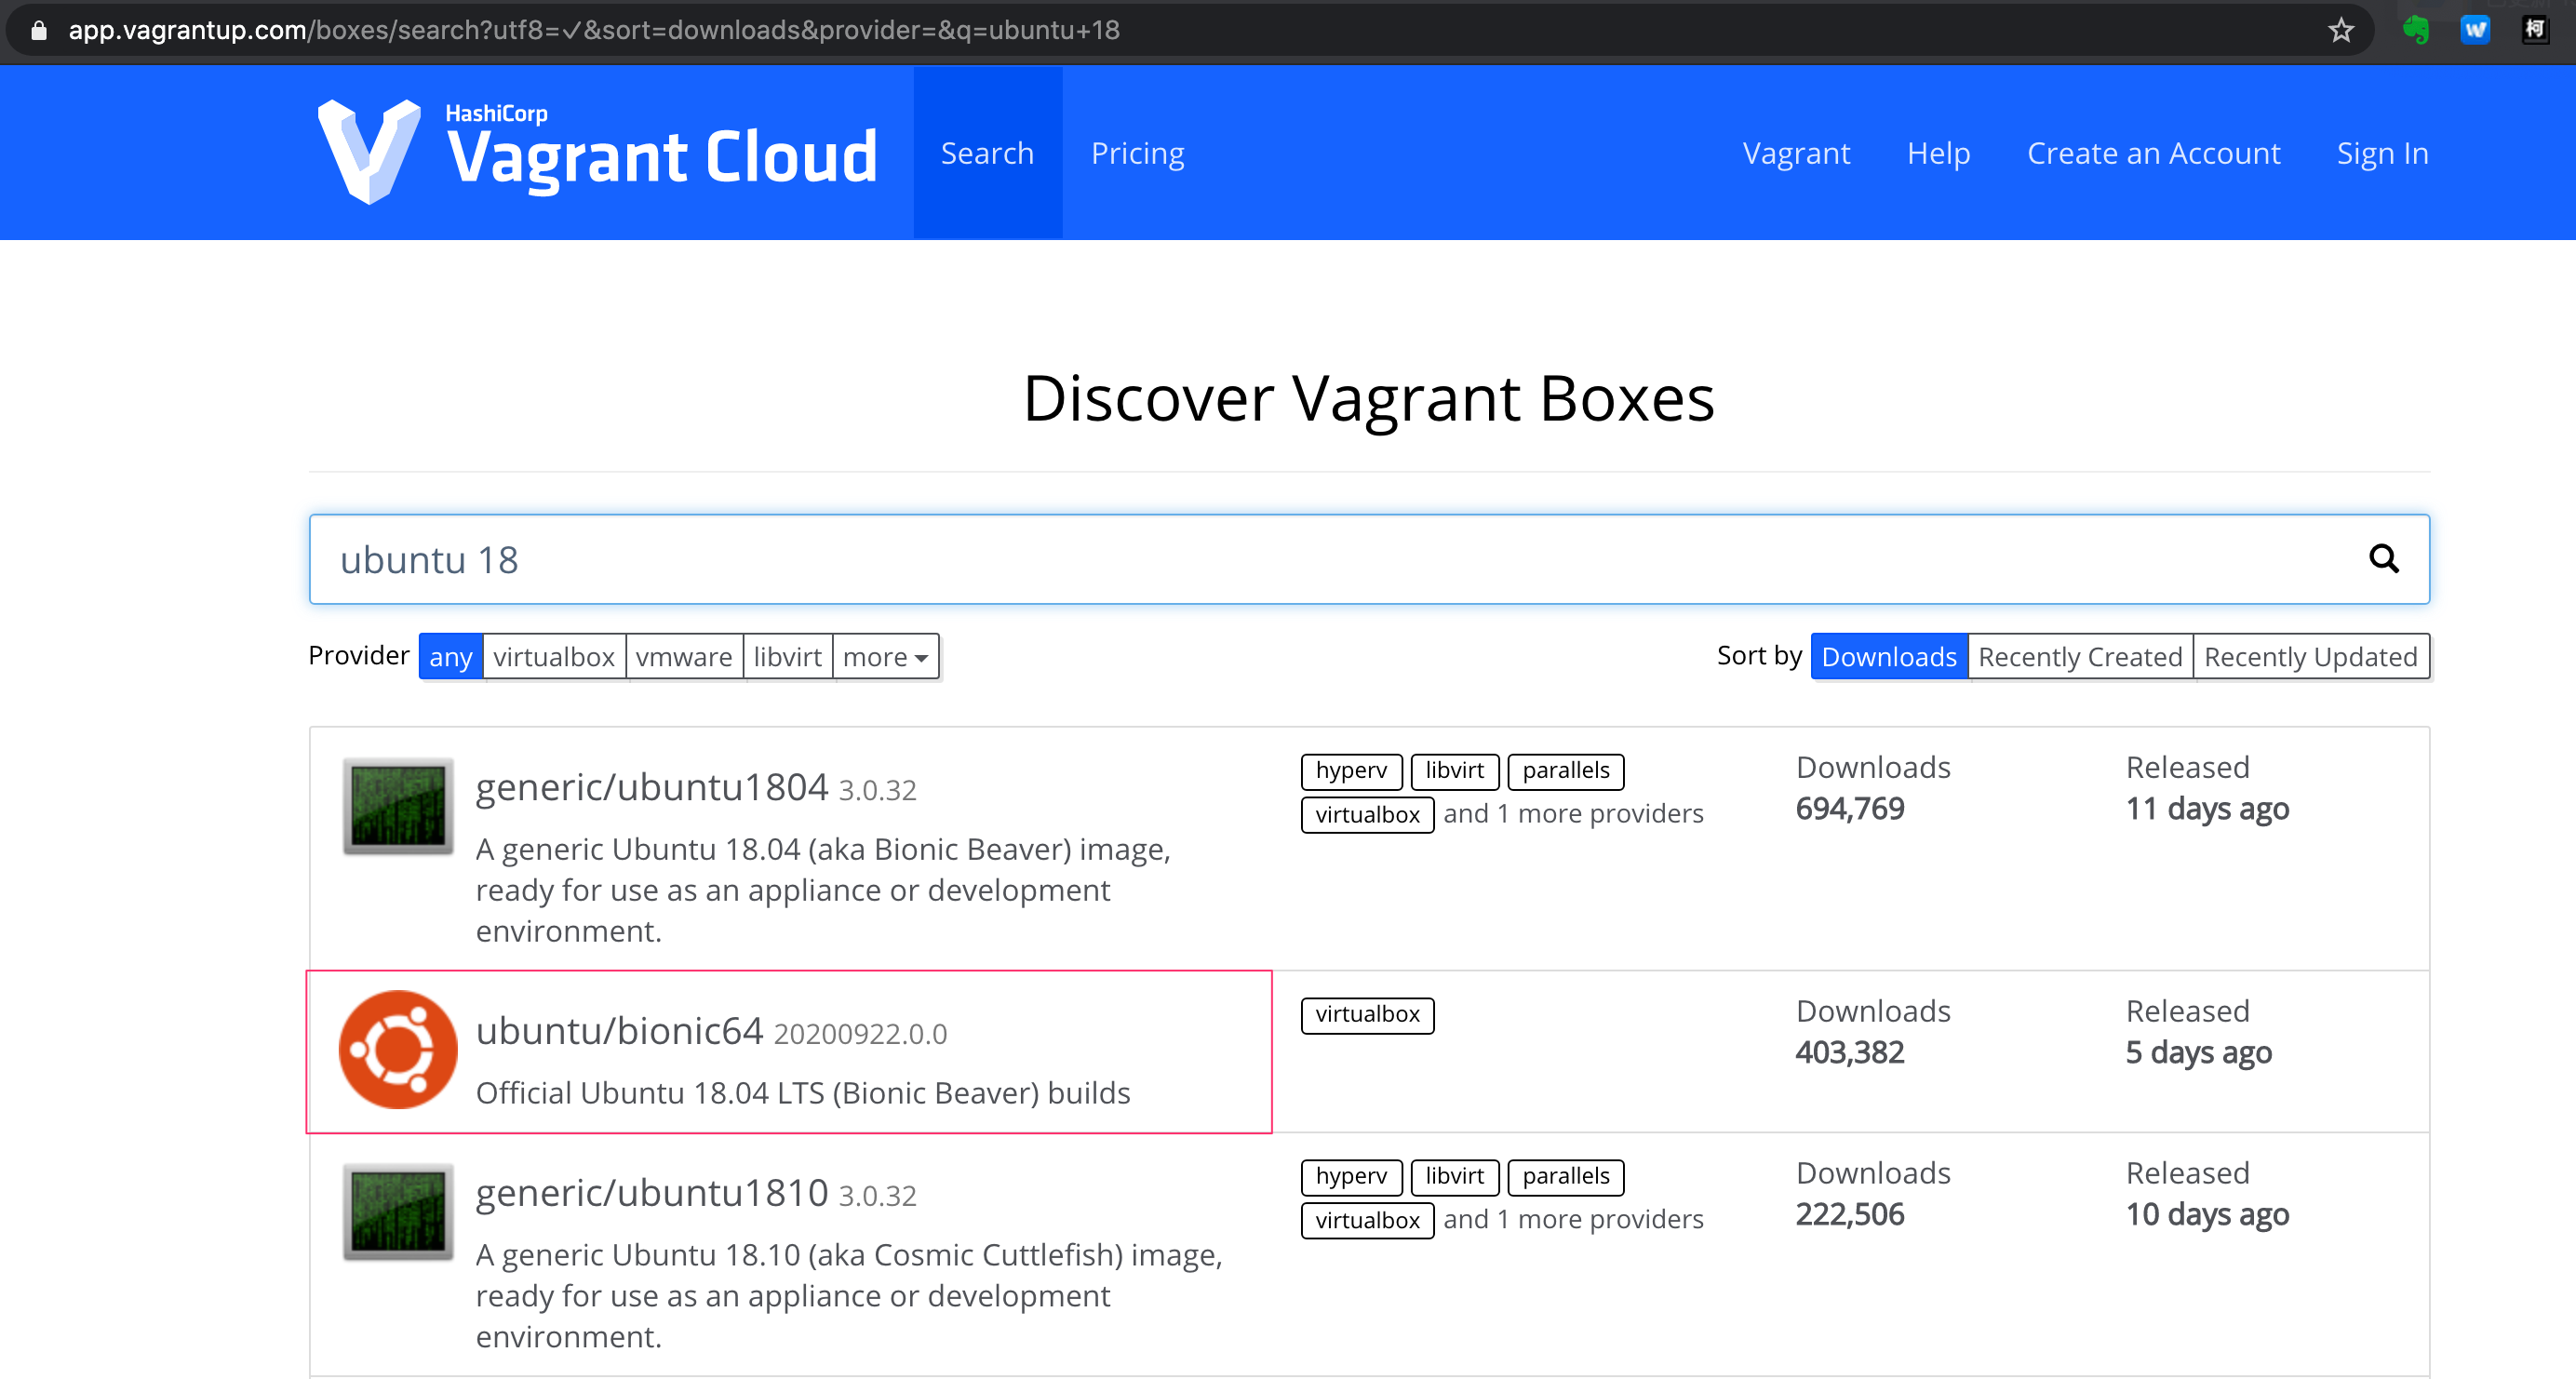Click Create an Account
Image resolution: width=2576 pixels, height=1379 pixels.
pos(2153,153)
